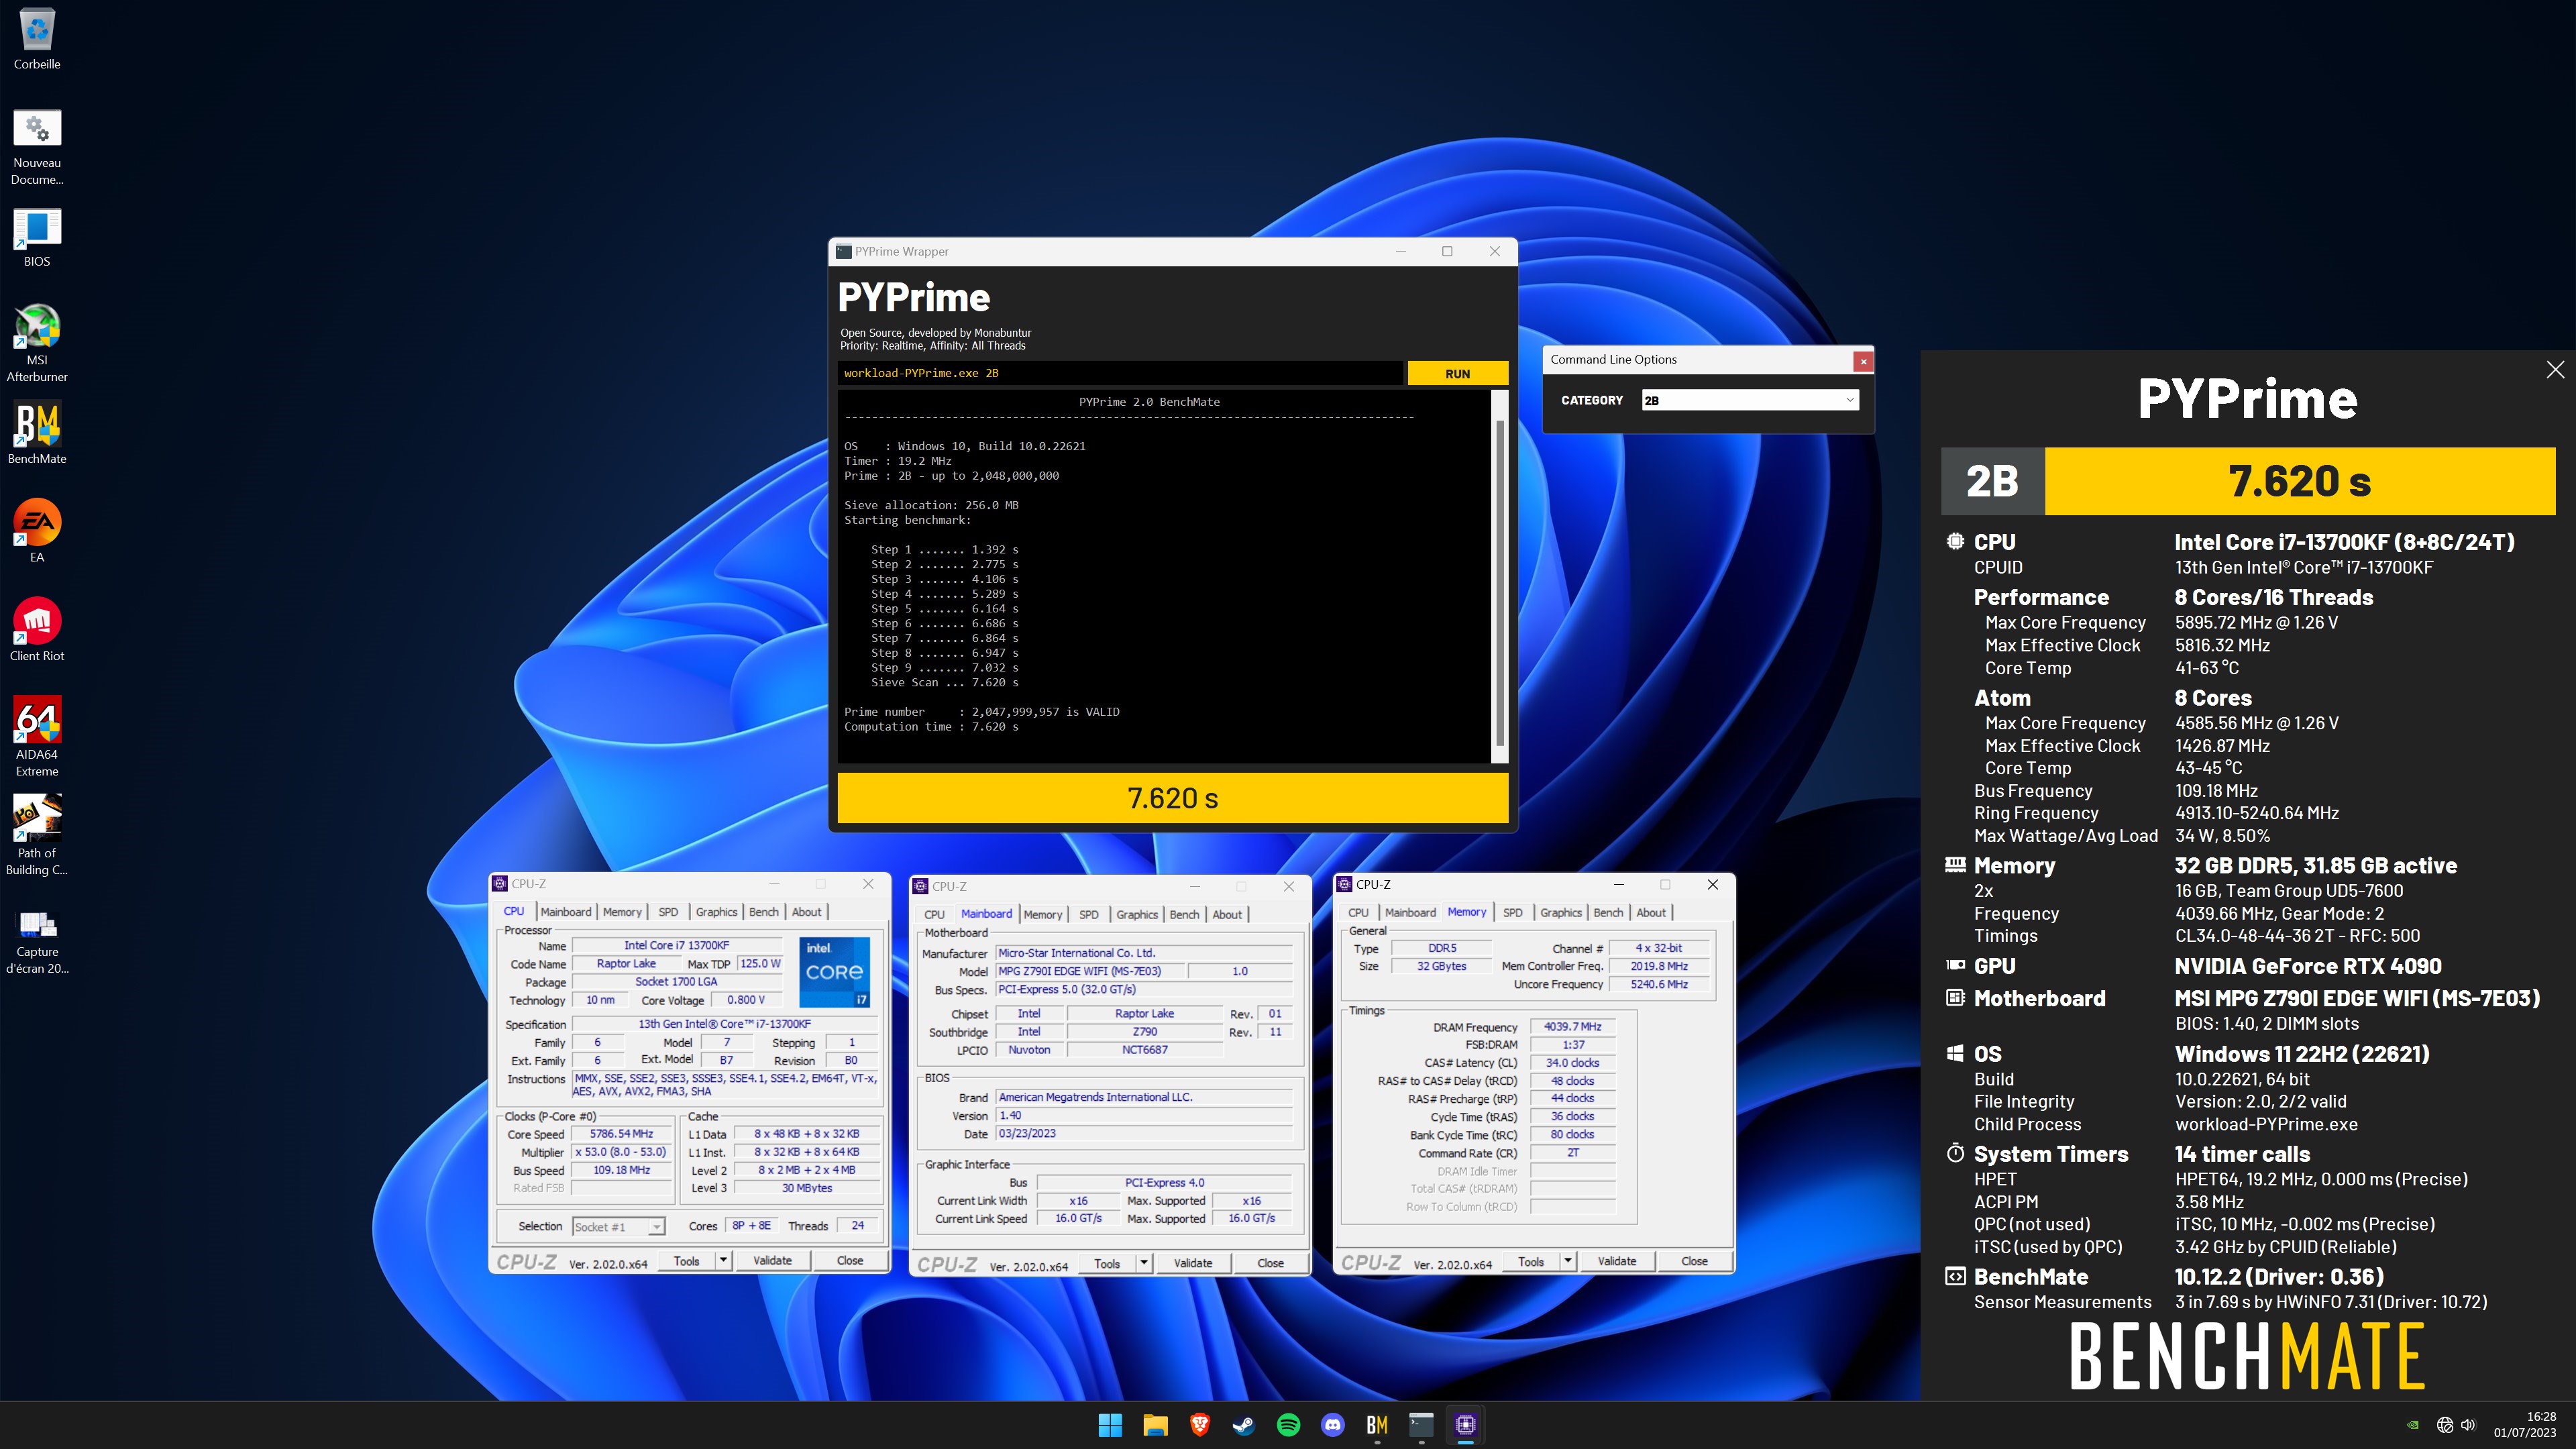Click the yellow 7.620 s result bar in PYPrime Wrapper
Viewport: 2576px width, 1449px height.
tap(1173, 798)
